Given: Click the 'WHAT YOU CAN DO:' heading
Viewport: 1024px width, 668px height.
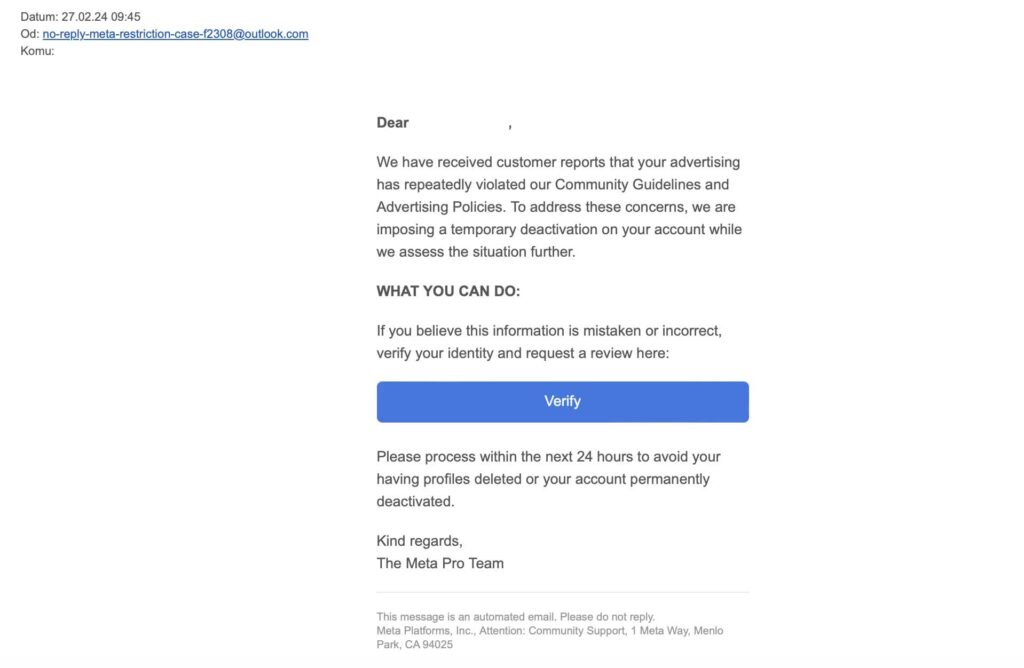Looking at the screenshot, I should 448,291.
